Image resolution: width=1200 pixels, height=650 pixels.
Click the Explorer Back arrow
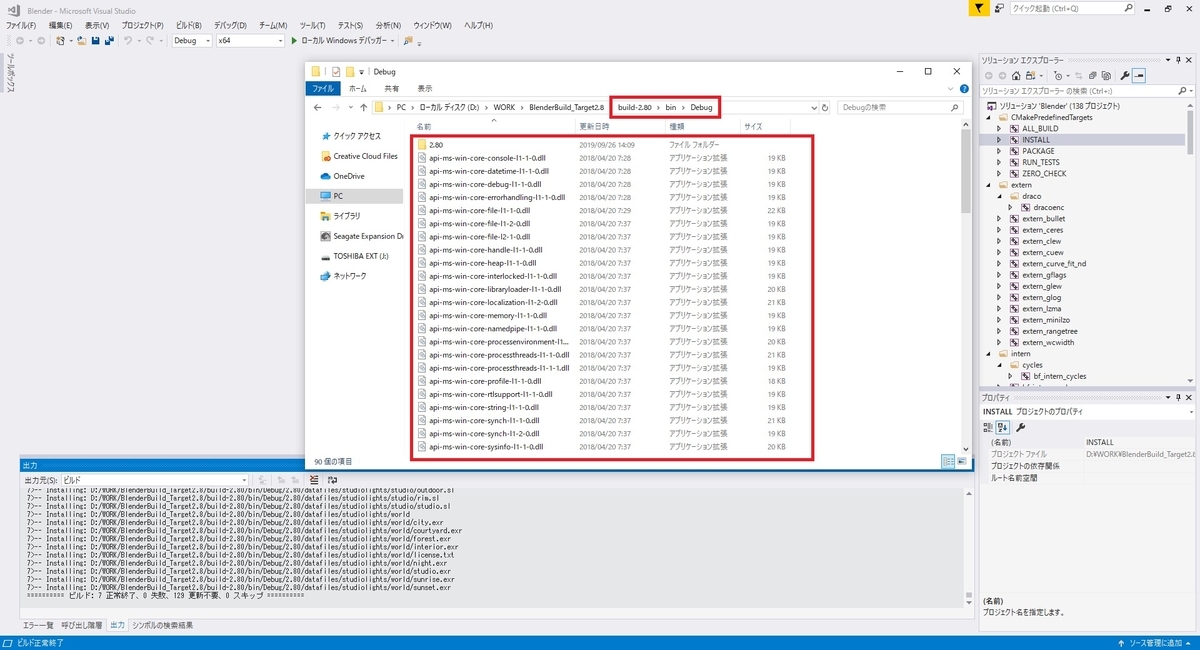[317, 107]
